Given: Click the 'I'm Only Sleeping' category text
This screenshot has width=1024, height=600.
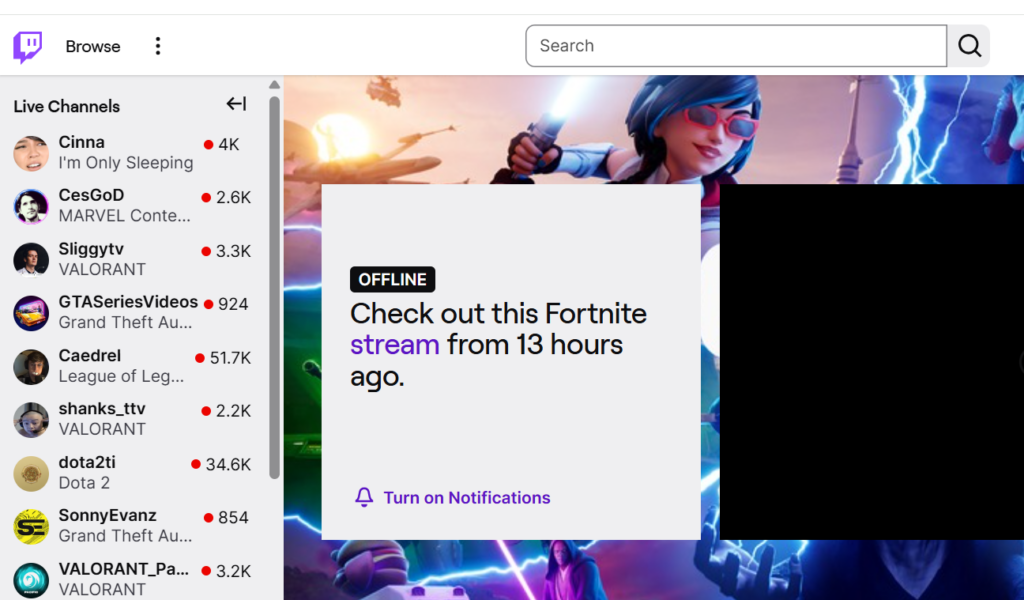Looking at the screenshot, I should [x=126, y=163].
